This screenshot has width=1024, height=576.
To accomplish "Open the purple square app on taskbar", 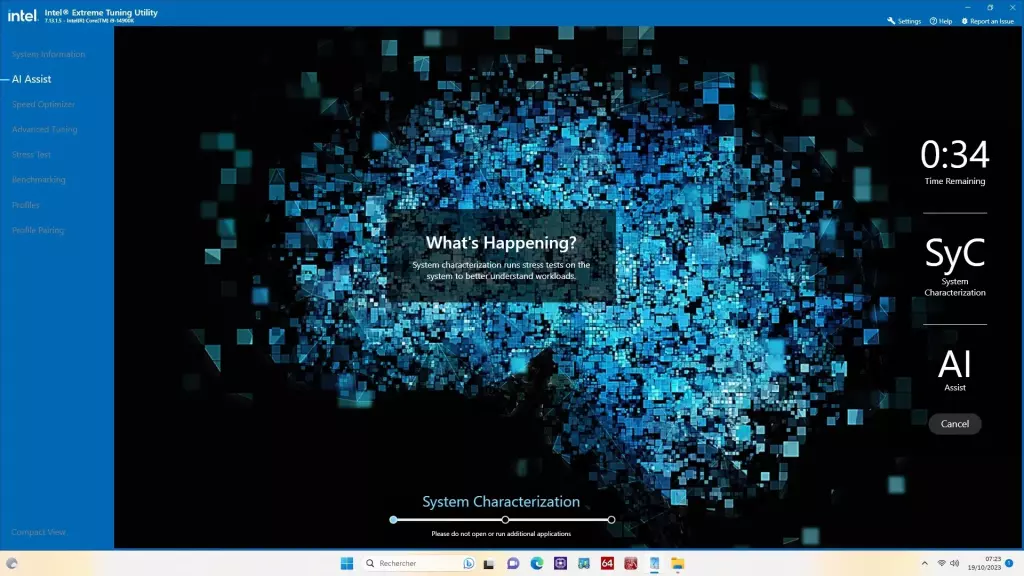I will (560, 563).
